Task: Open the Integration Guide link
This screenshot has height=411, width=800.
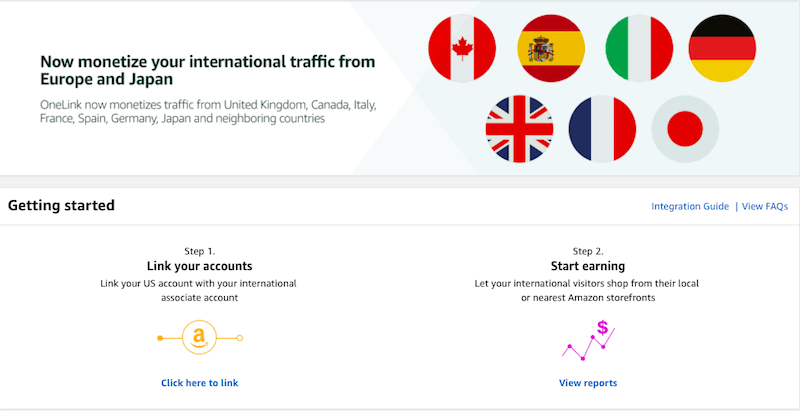Action: 690,206
